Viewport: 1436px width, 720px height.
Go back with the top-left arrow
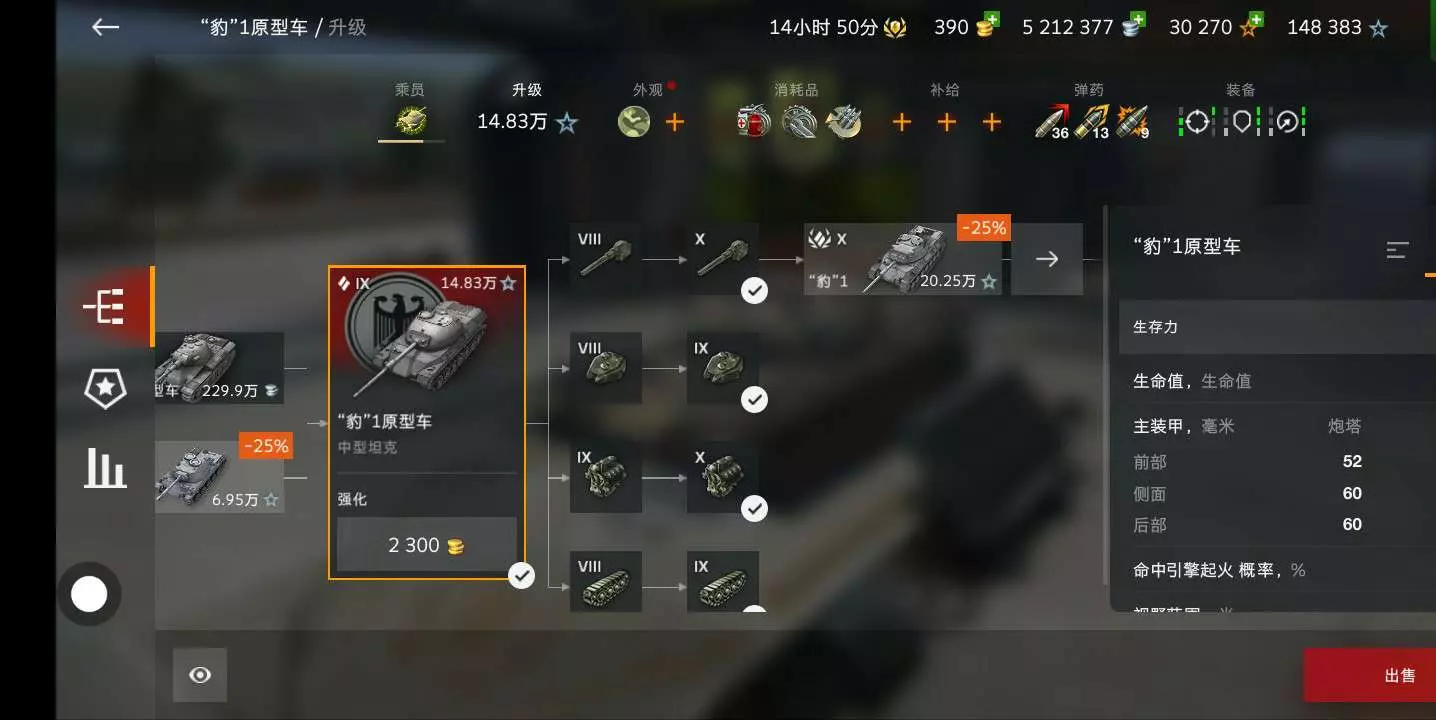pyautogui.click(x=105, y=27)
